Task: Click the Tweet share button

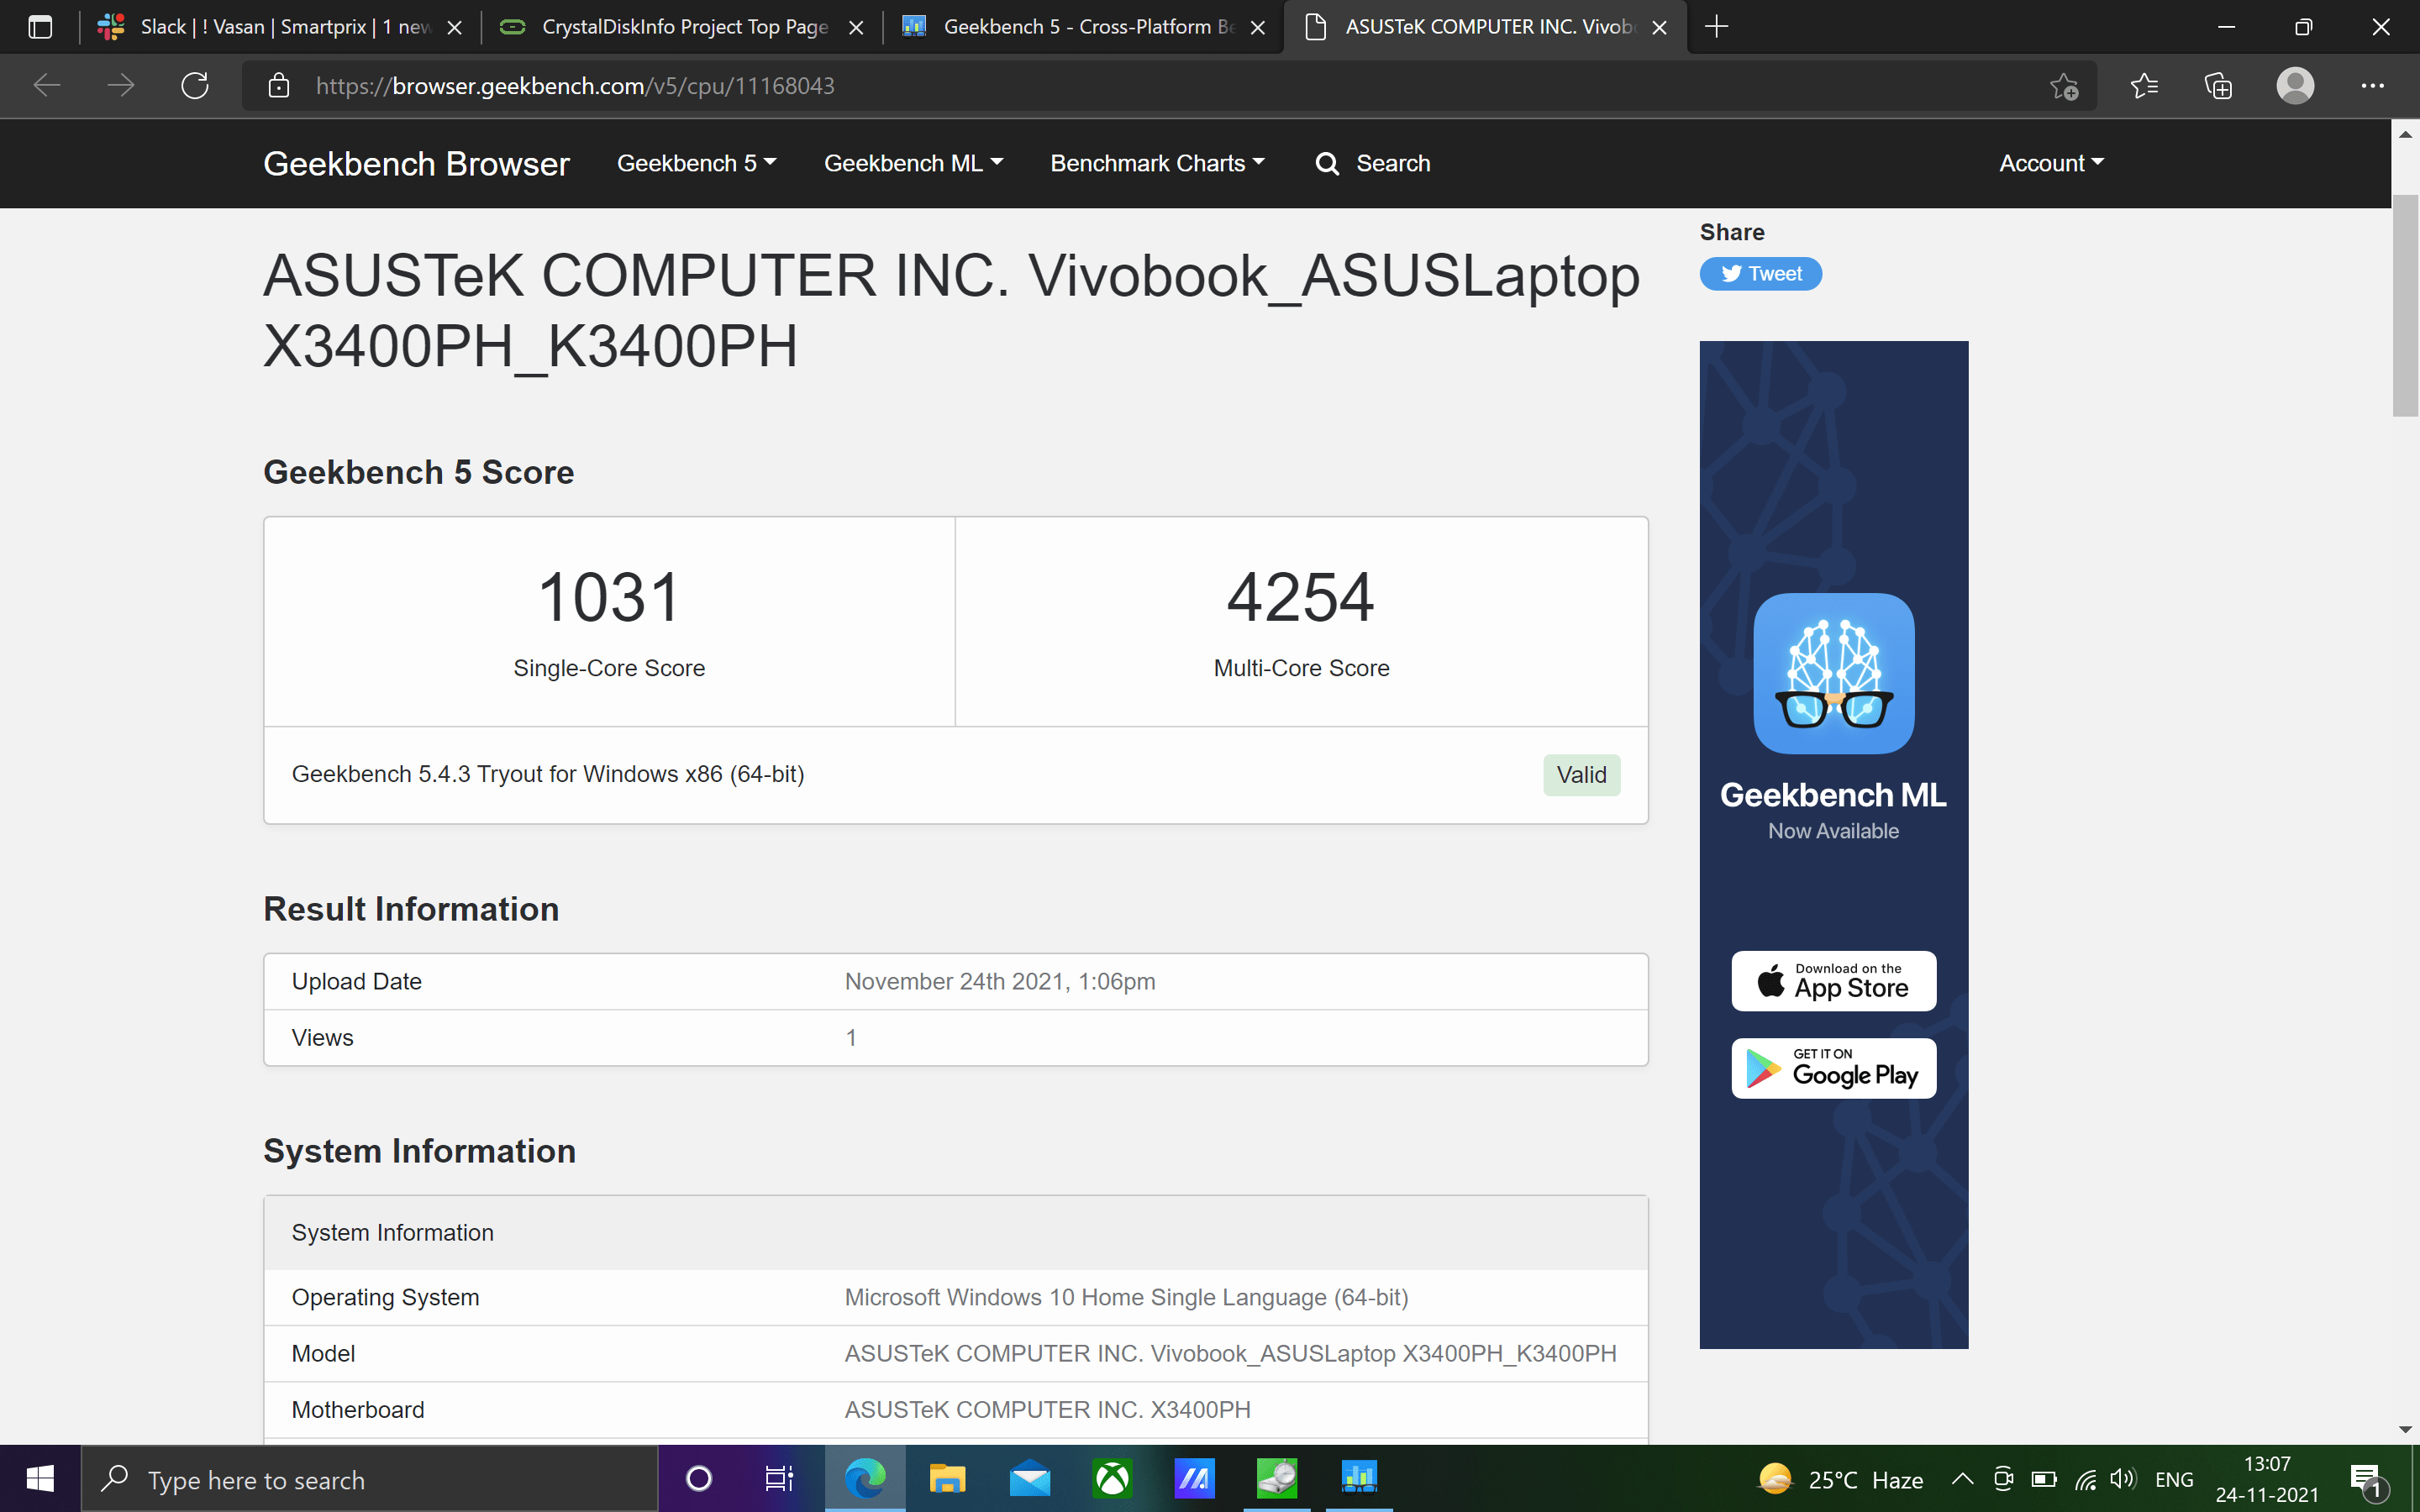Action: pyautogui.click(x=1760, y=274)
